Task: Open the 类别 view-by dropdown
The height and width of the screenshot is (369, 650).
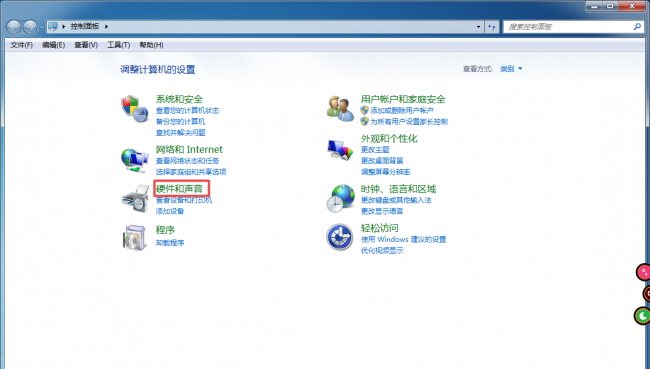Action: point(511,69)
